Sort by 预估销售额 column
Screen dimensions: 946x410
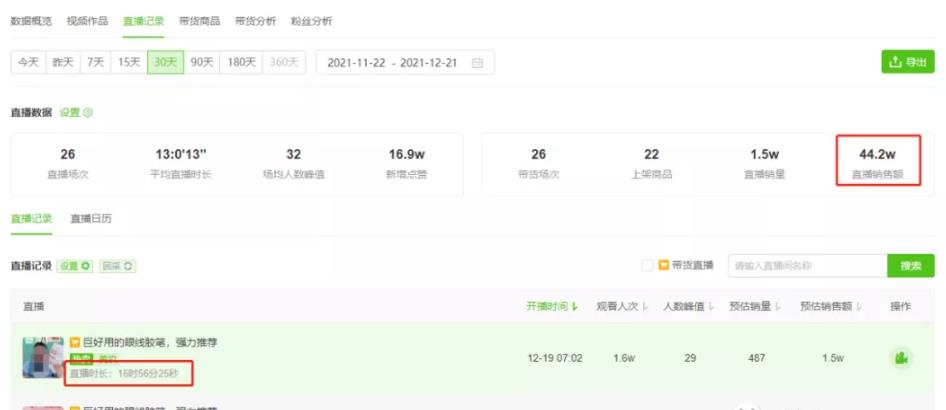point(830,306)
